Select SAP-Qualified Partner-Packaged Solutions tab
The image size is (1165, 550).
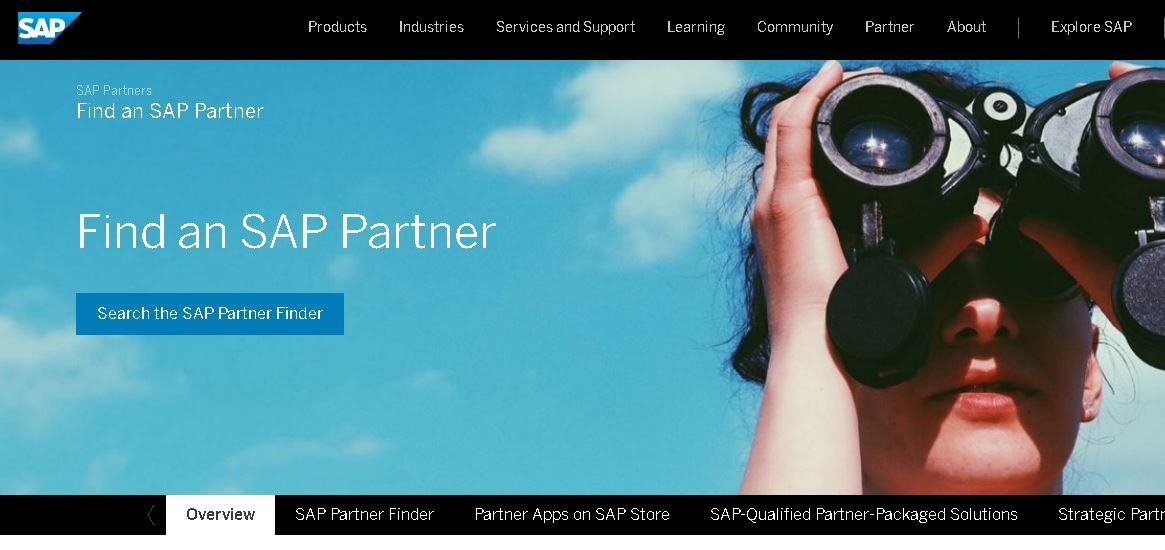pyautogui.click(x=863, y=514)
